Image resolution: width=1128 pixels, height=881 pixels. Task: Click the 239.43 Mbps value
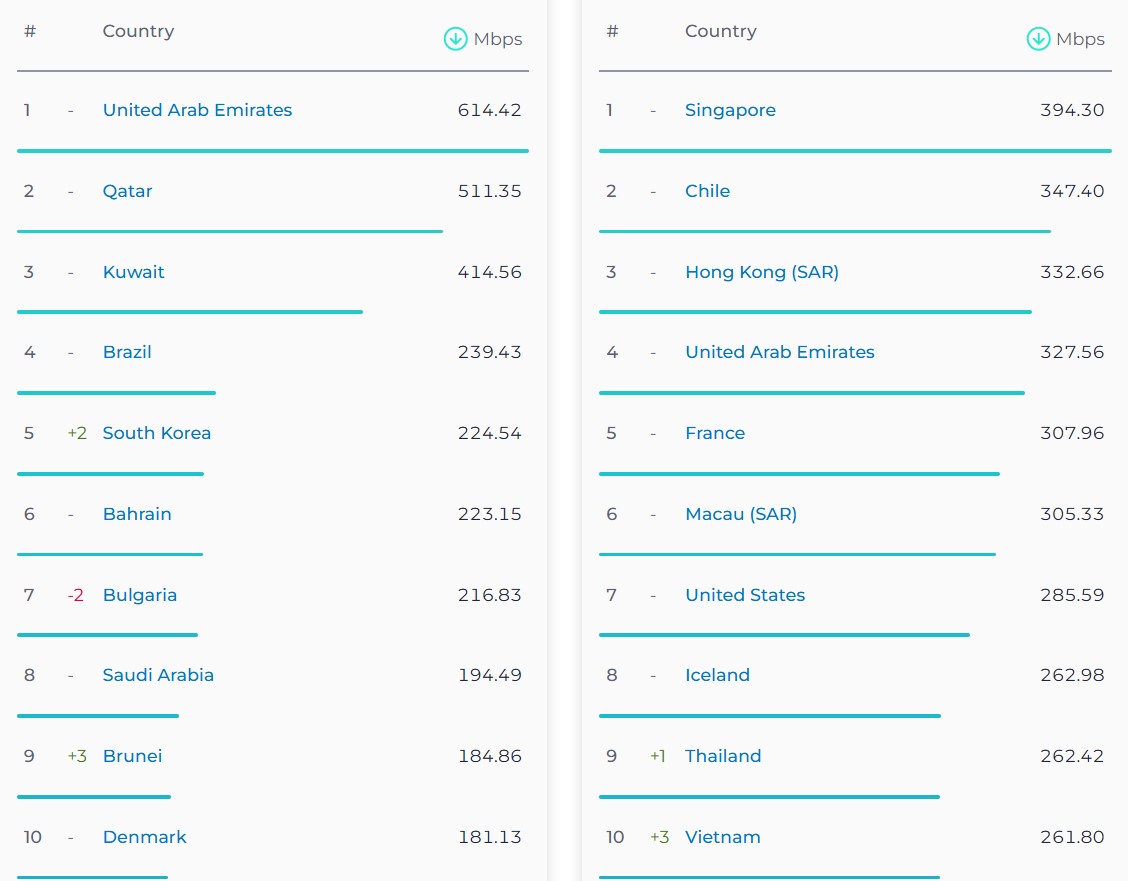489,352
